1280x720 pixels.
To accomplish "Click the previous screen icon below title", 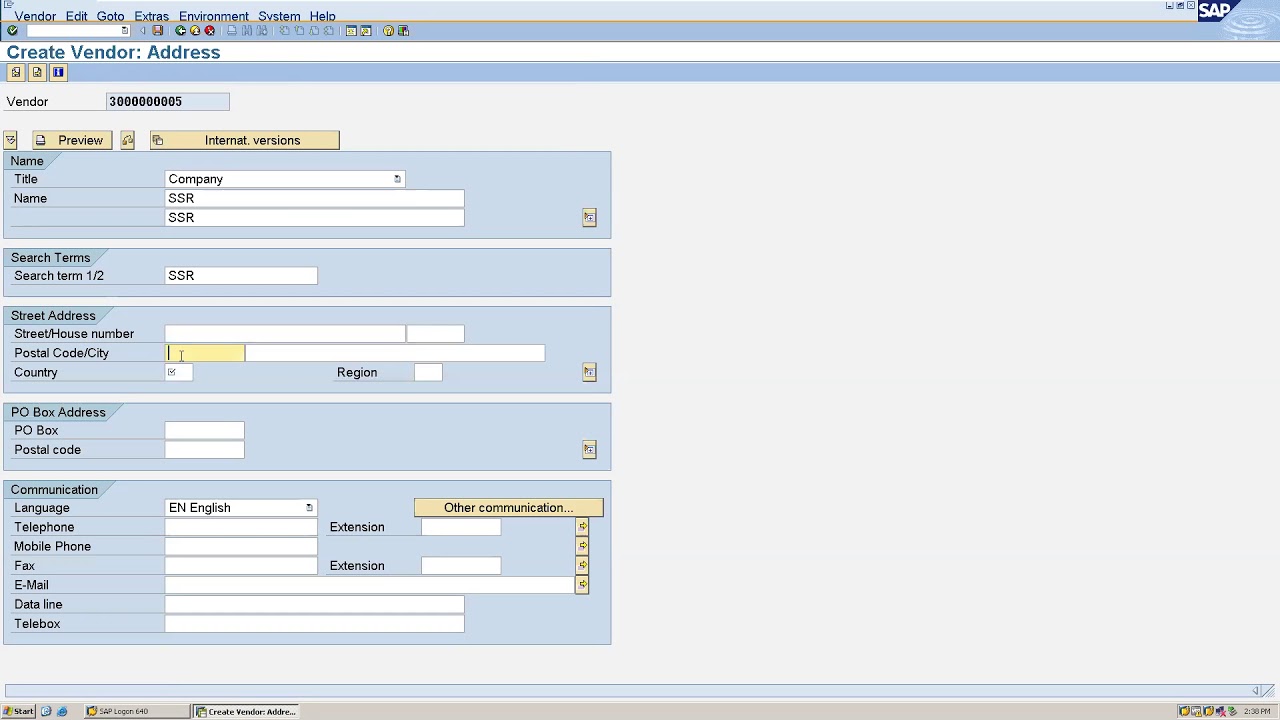I will (x=16, y=72).
